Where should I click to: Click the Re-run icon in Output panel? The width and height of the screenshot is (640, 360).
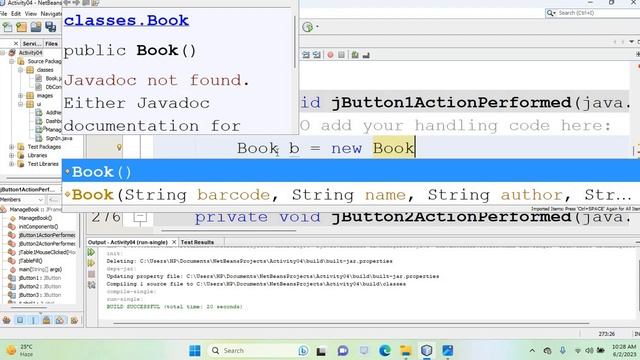coord(91,252)
